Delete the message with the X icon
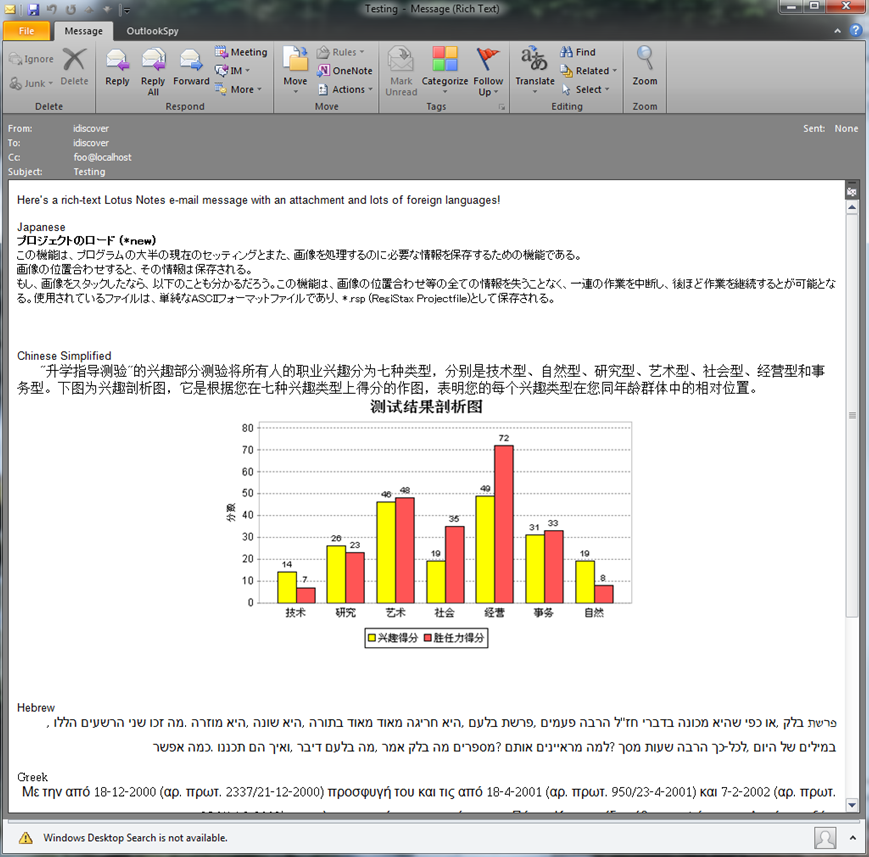Viewport: 869px width, 857px height. (x=74, y=67)
